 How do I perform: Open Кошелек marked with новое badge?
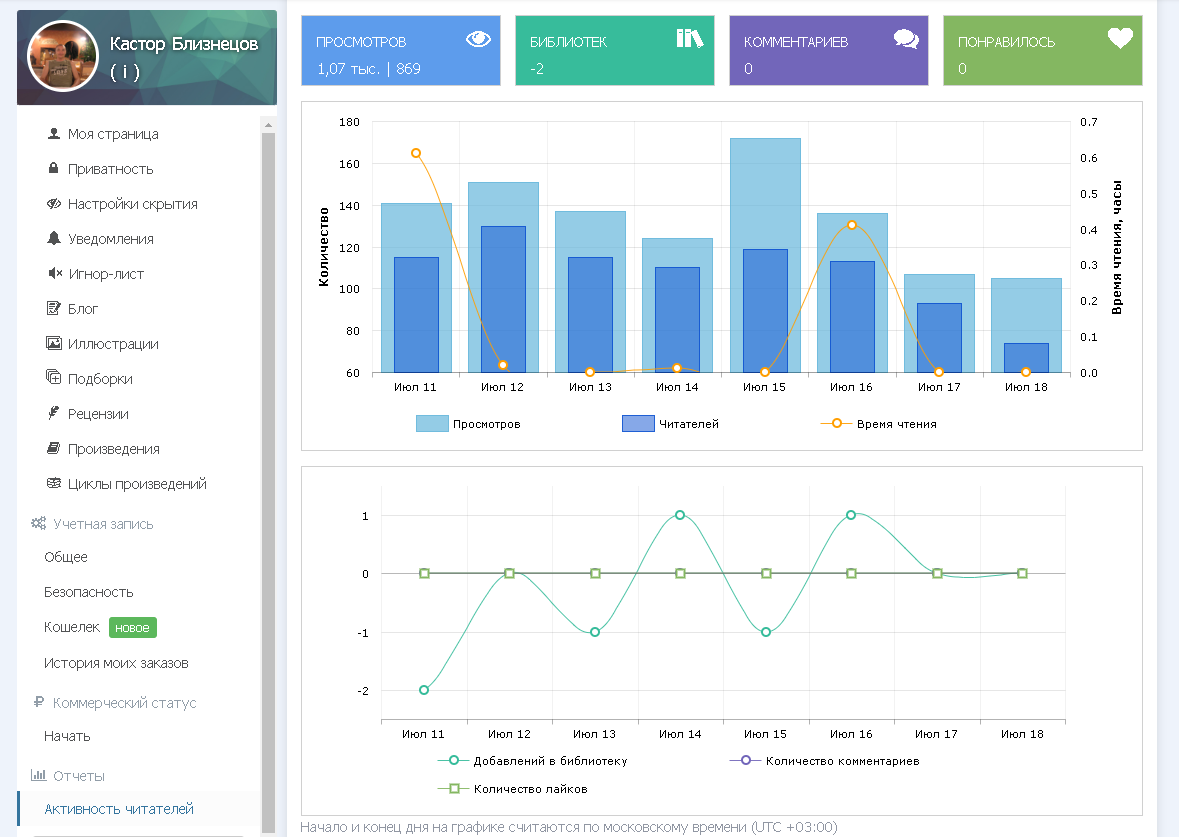coord(72,627)
